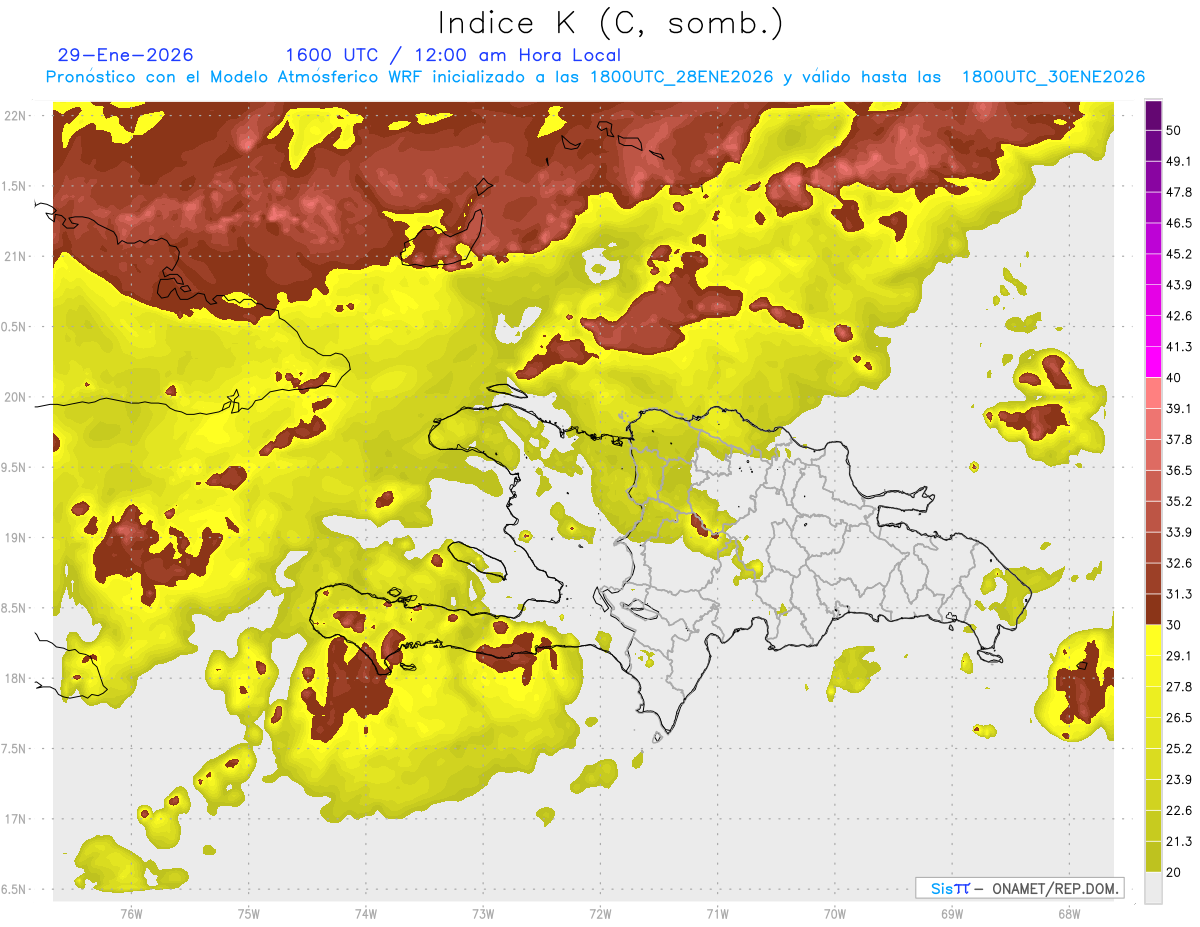Click the colorbar value '21.3'
This screenshot has width=1200, height=927.
tap(1179, 842)
